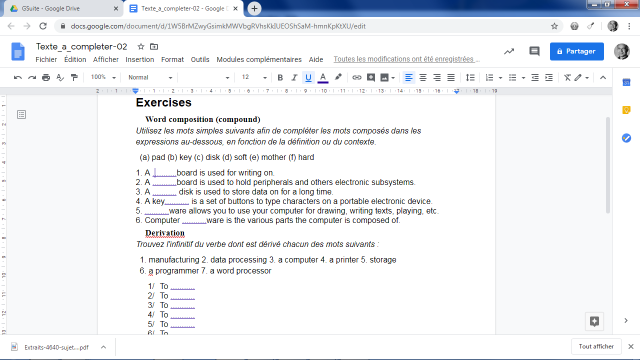640x360 pixels.
Task: Star the document Texte_a_completer-02
Action: 141,47
